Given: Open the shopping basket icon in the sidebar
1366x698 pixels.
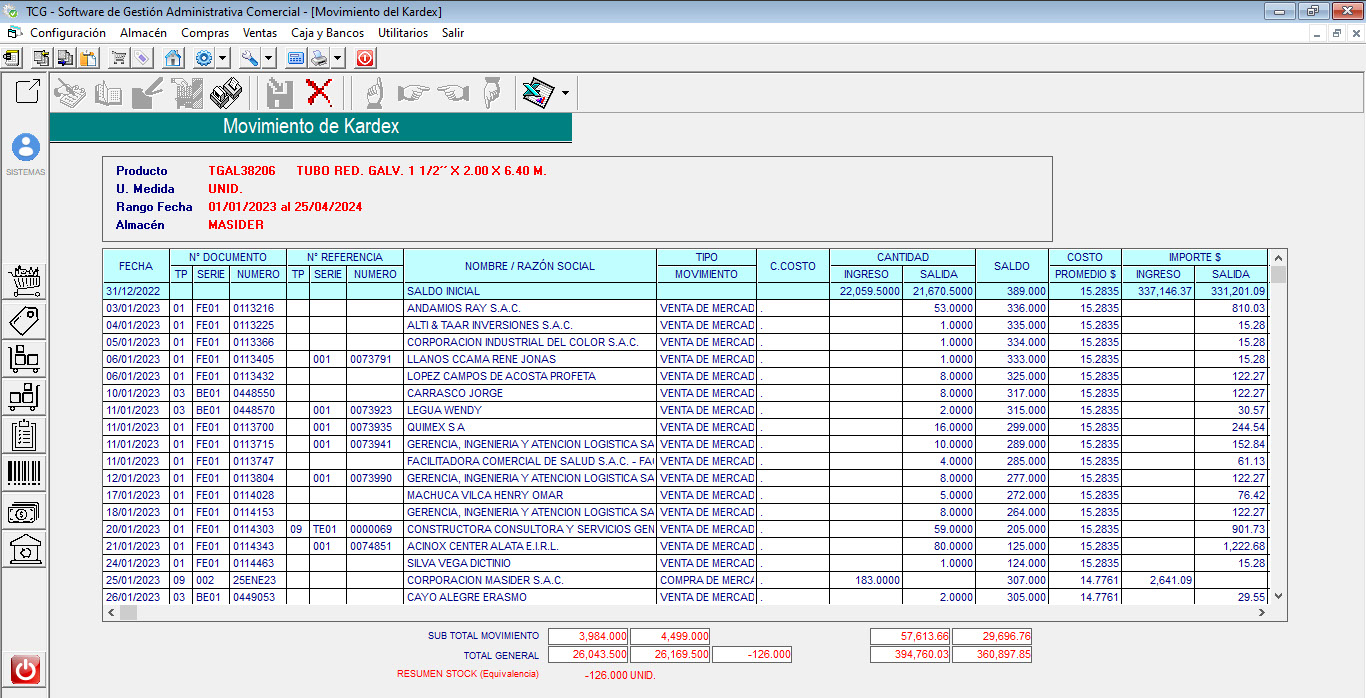Looking at the screenshot, I should tap(24, 282).
